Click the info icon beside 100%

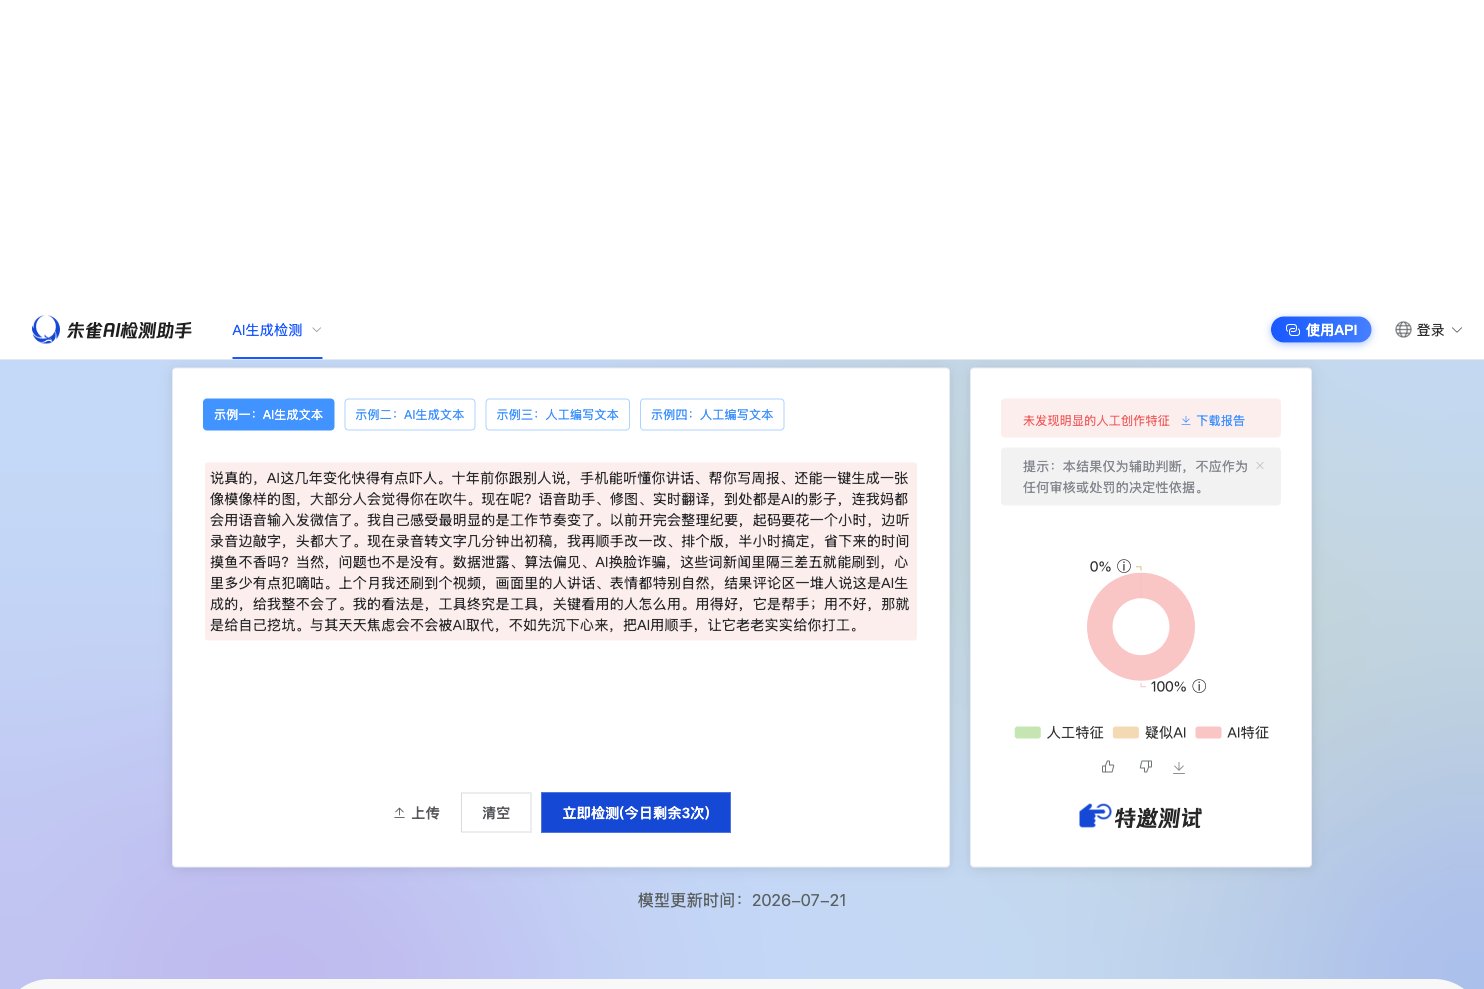[x=1199, y=687]
